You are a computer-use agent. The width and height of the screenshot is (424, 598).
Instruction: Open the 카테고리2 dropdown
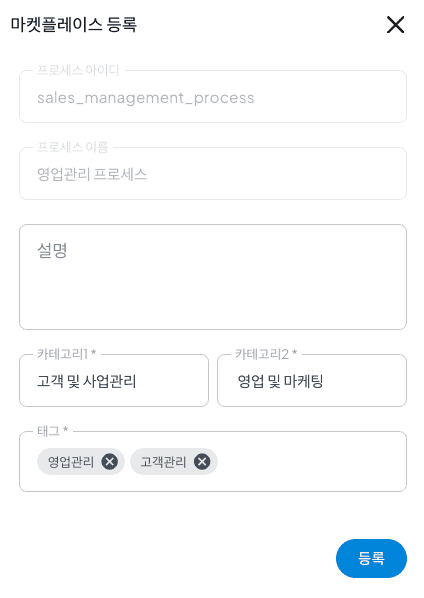(312, 380)
